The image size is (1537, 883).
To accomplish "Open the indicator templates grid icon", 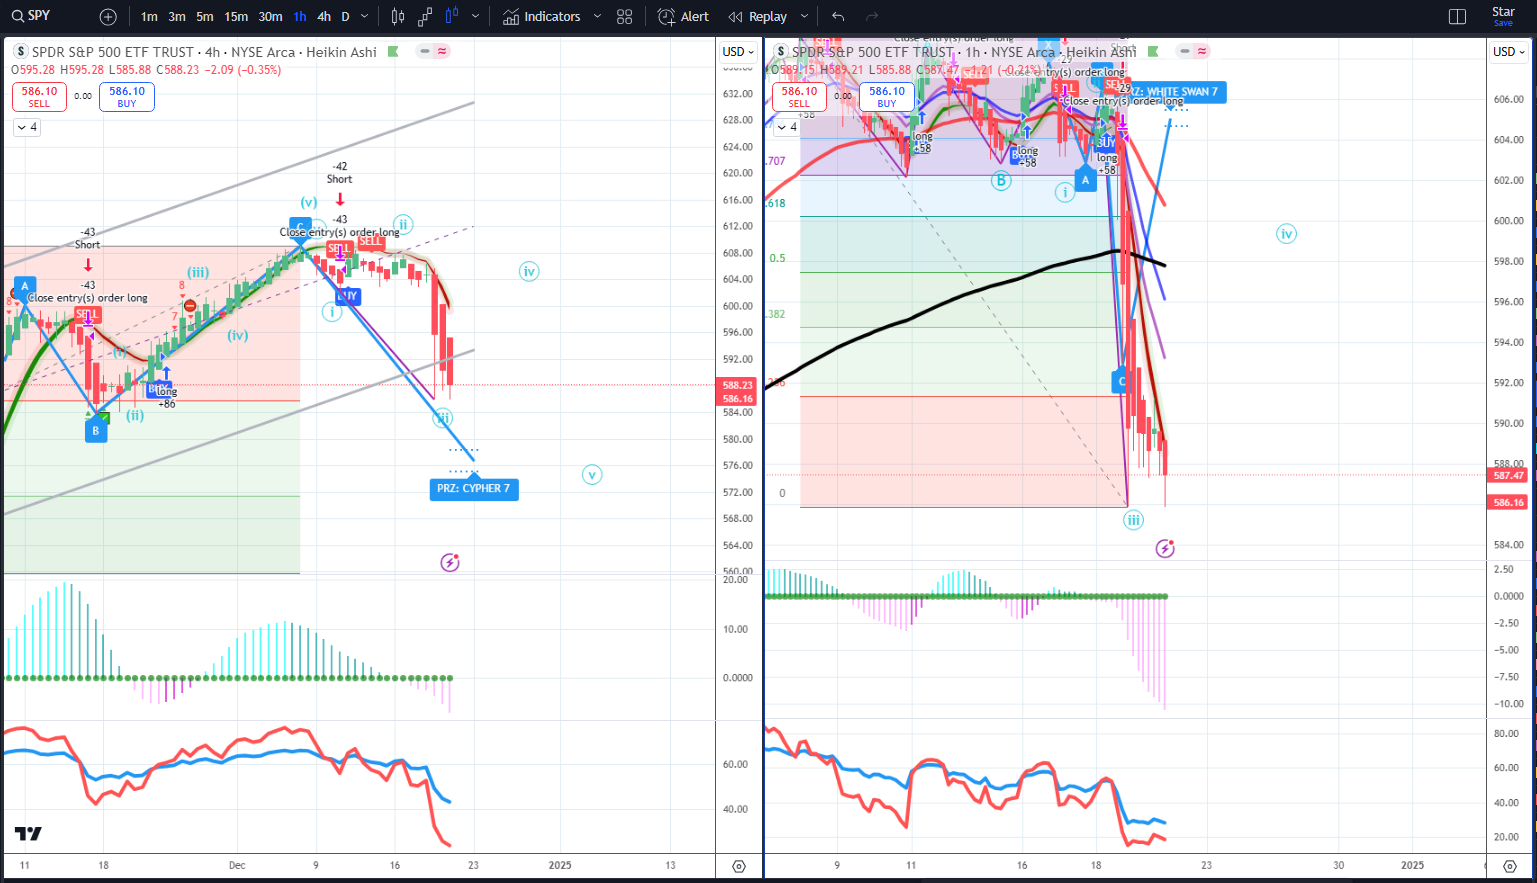I will point(625,17).
